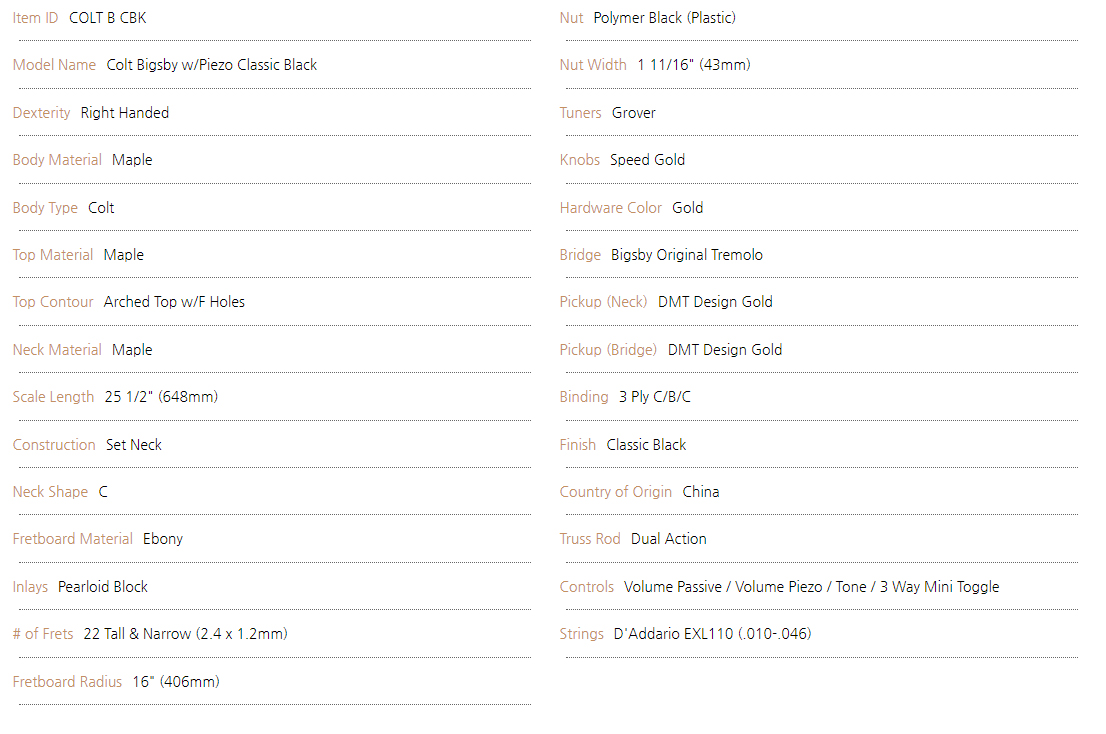Screen dimensions: 1106x734
Task: Click Arched Top w/F Holes text
Action: click(174, 302)
